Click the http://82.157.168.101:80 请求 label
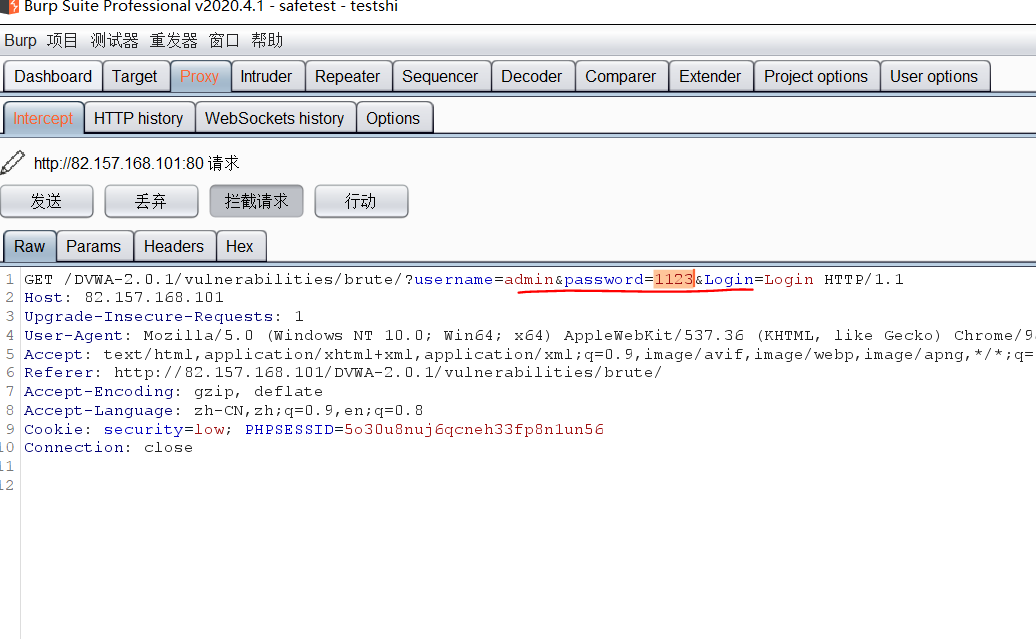Screen dimensions: 1036x639 point(137,163)
